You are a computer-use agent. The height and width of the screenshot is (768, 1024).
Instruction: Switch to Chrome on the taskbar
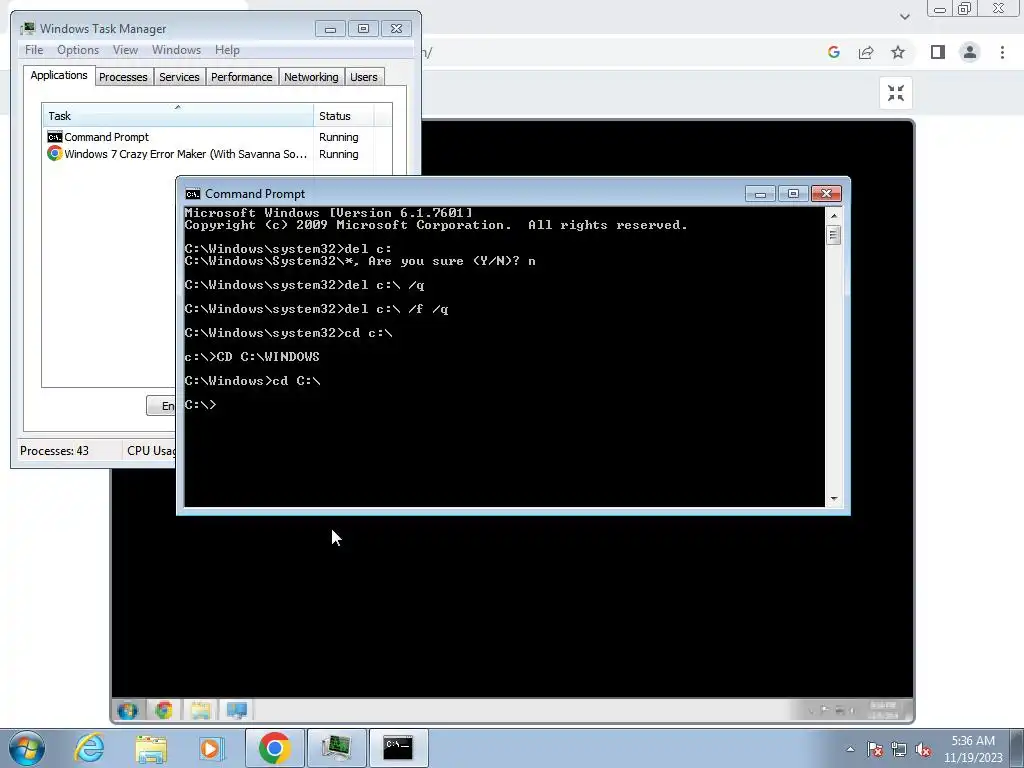[274, 748]
